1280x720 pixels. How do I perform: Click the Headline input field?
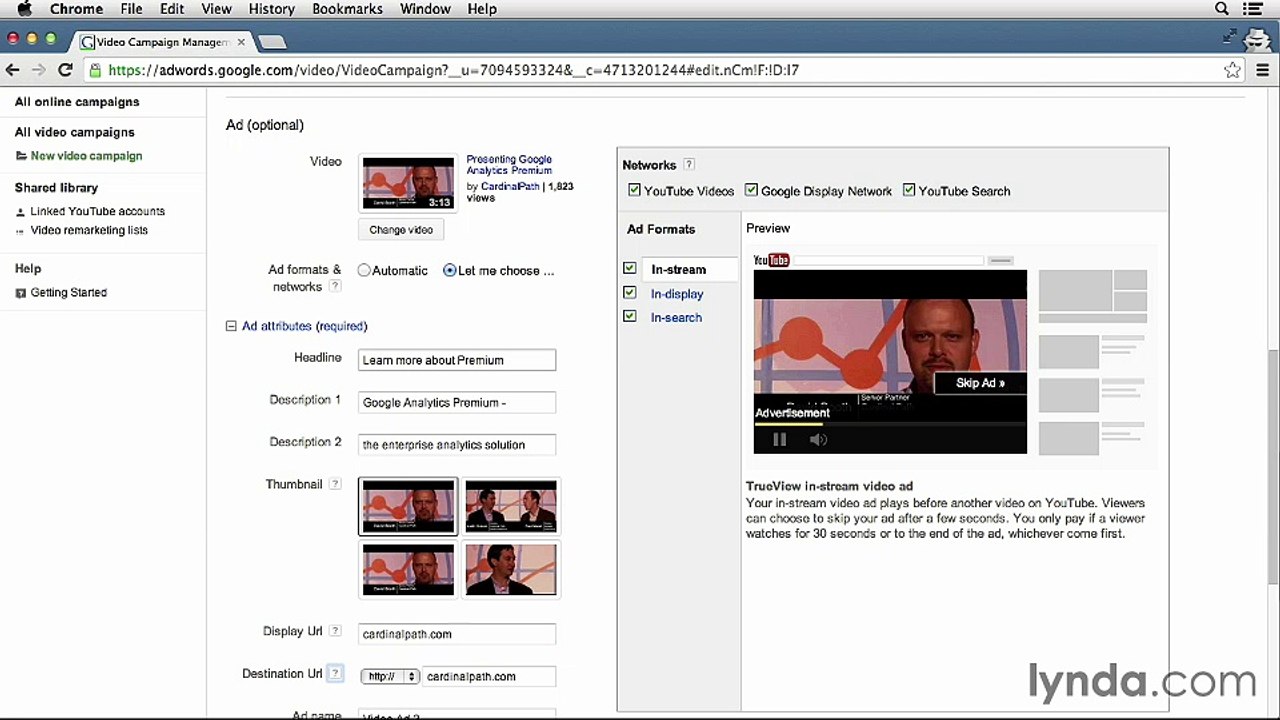(x=457, y=360)
